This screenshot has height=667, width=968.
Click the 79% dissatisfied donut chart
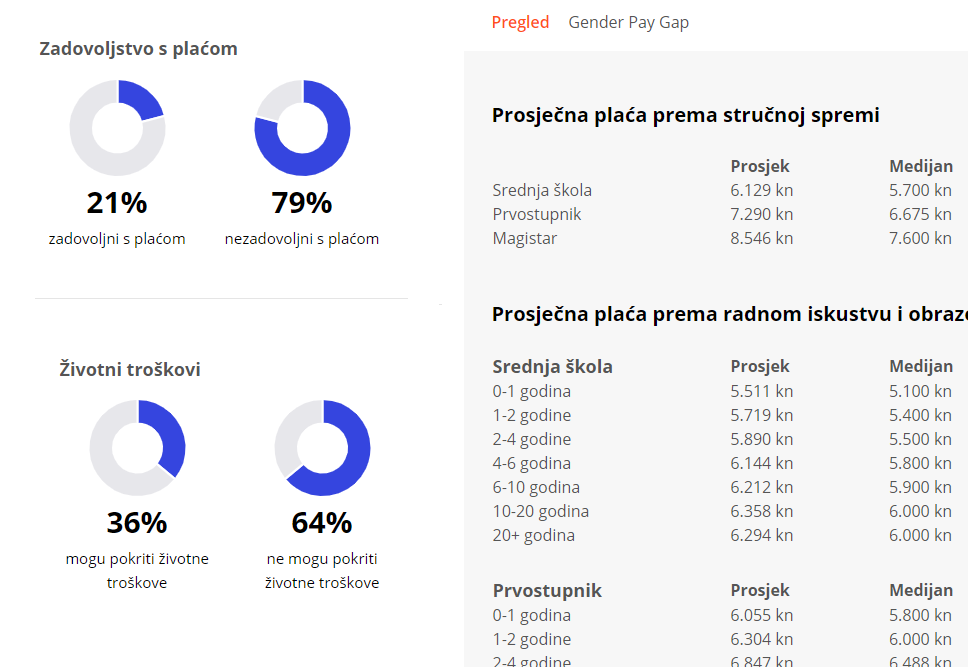point(302,128)
